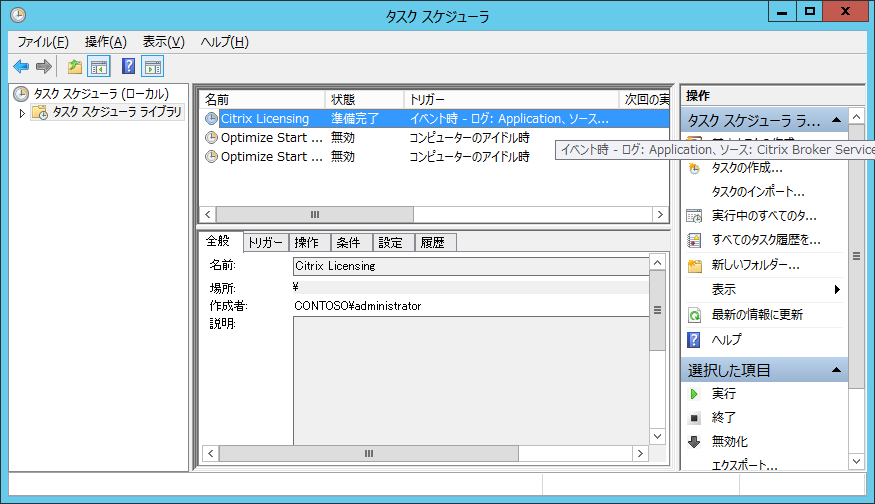Click タスクの作成... action link
The width and height of the screenshot is (875, 504).
click(746, 167)
